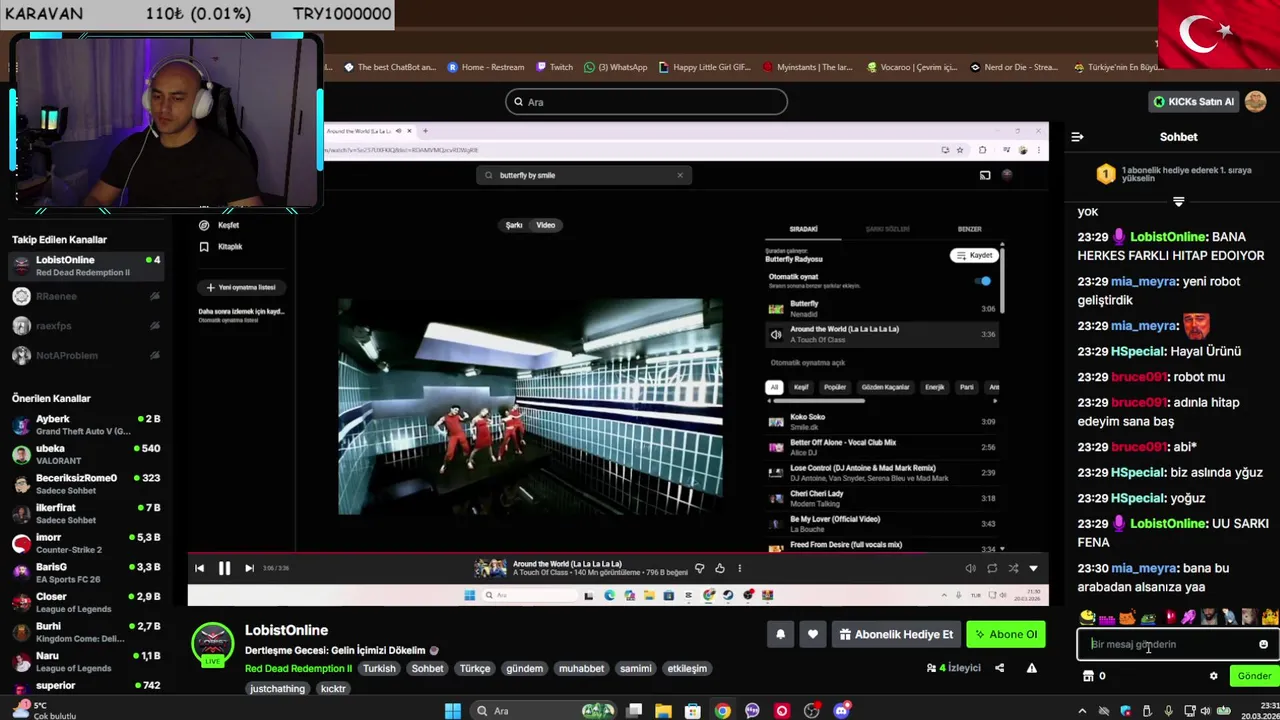Toggle repeat in the music player bar

[992, 568]
